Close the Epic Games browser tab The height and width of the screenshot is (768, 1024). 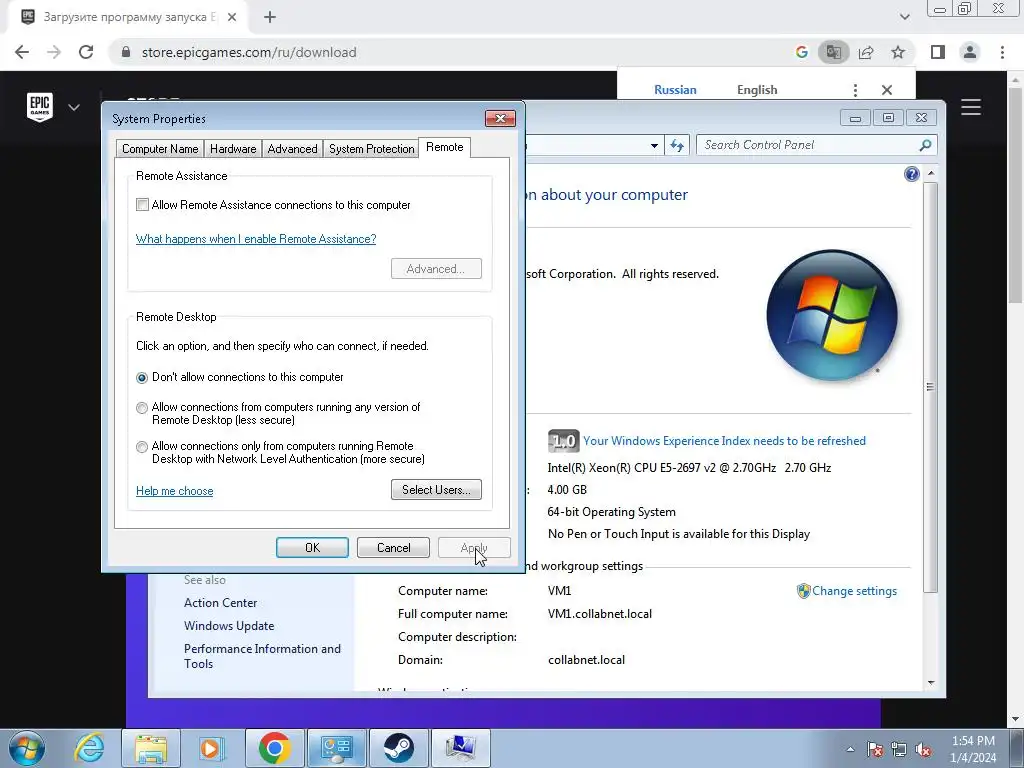click(232, 18)
